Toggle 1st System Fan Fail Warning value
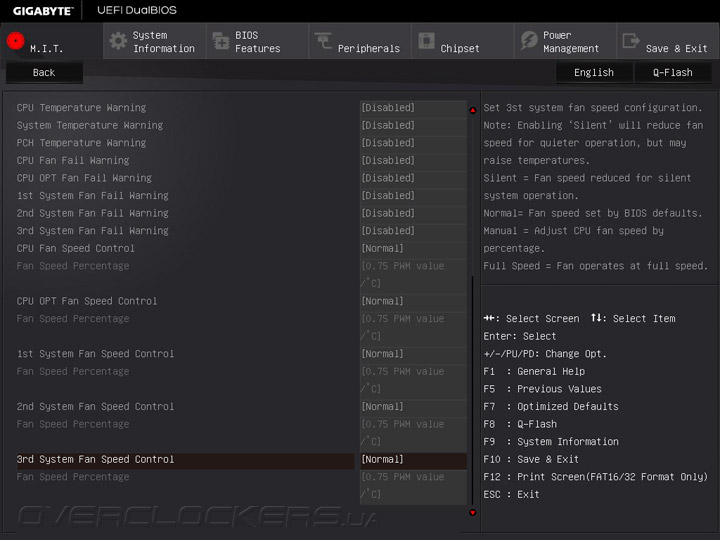This screenshot has height=540, width=720. pos(413,196)
